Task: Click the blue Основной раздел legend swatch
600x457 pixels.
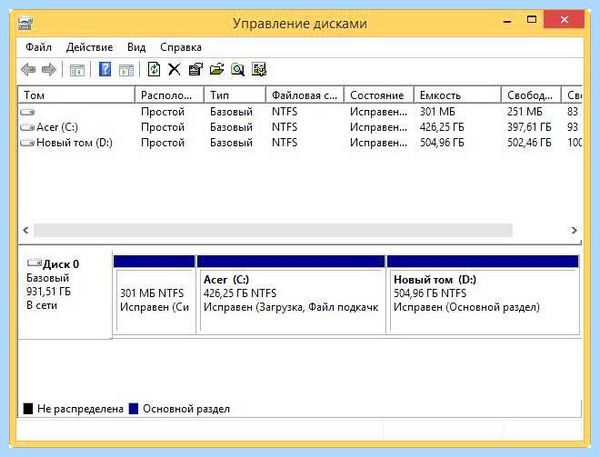Action: point(133,409)
